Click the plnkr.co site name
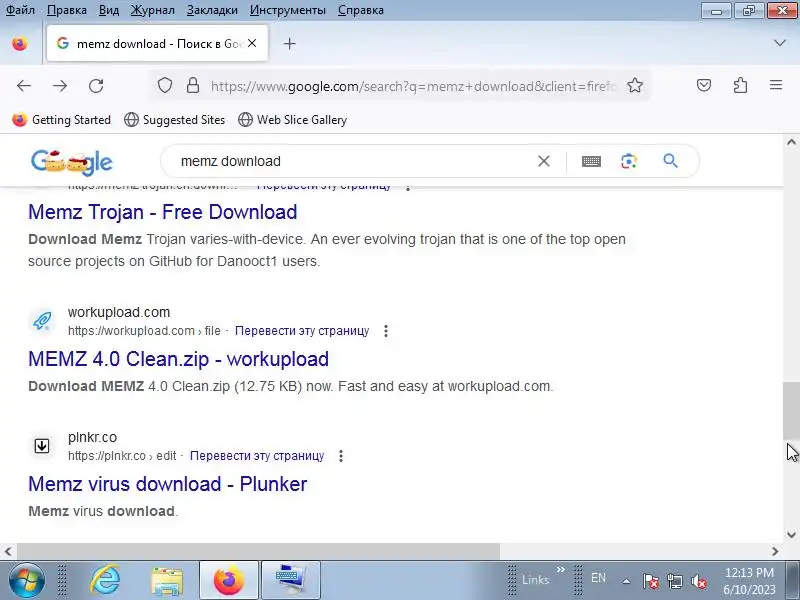This screenshot has width=800, height=600. click(x=92, y=437)
